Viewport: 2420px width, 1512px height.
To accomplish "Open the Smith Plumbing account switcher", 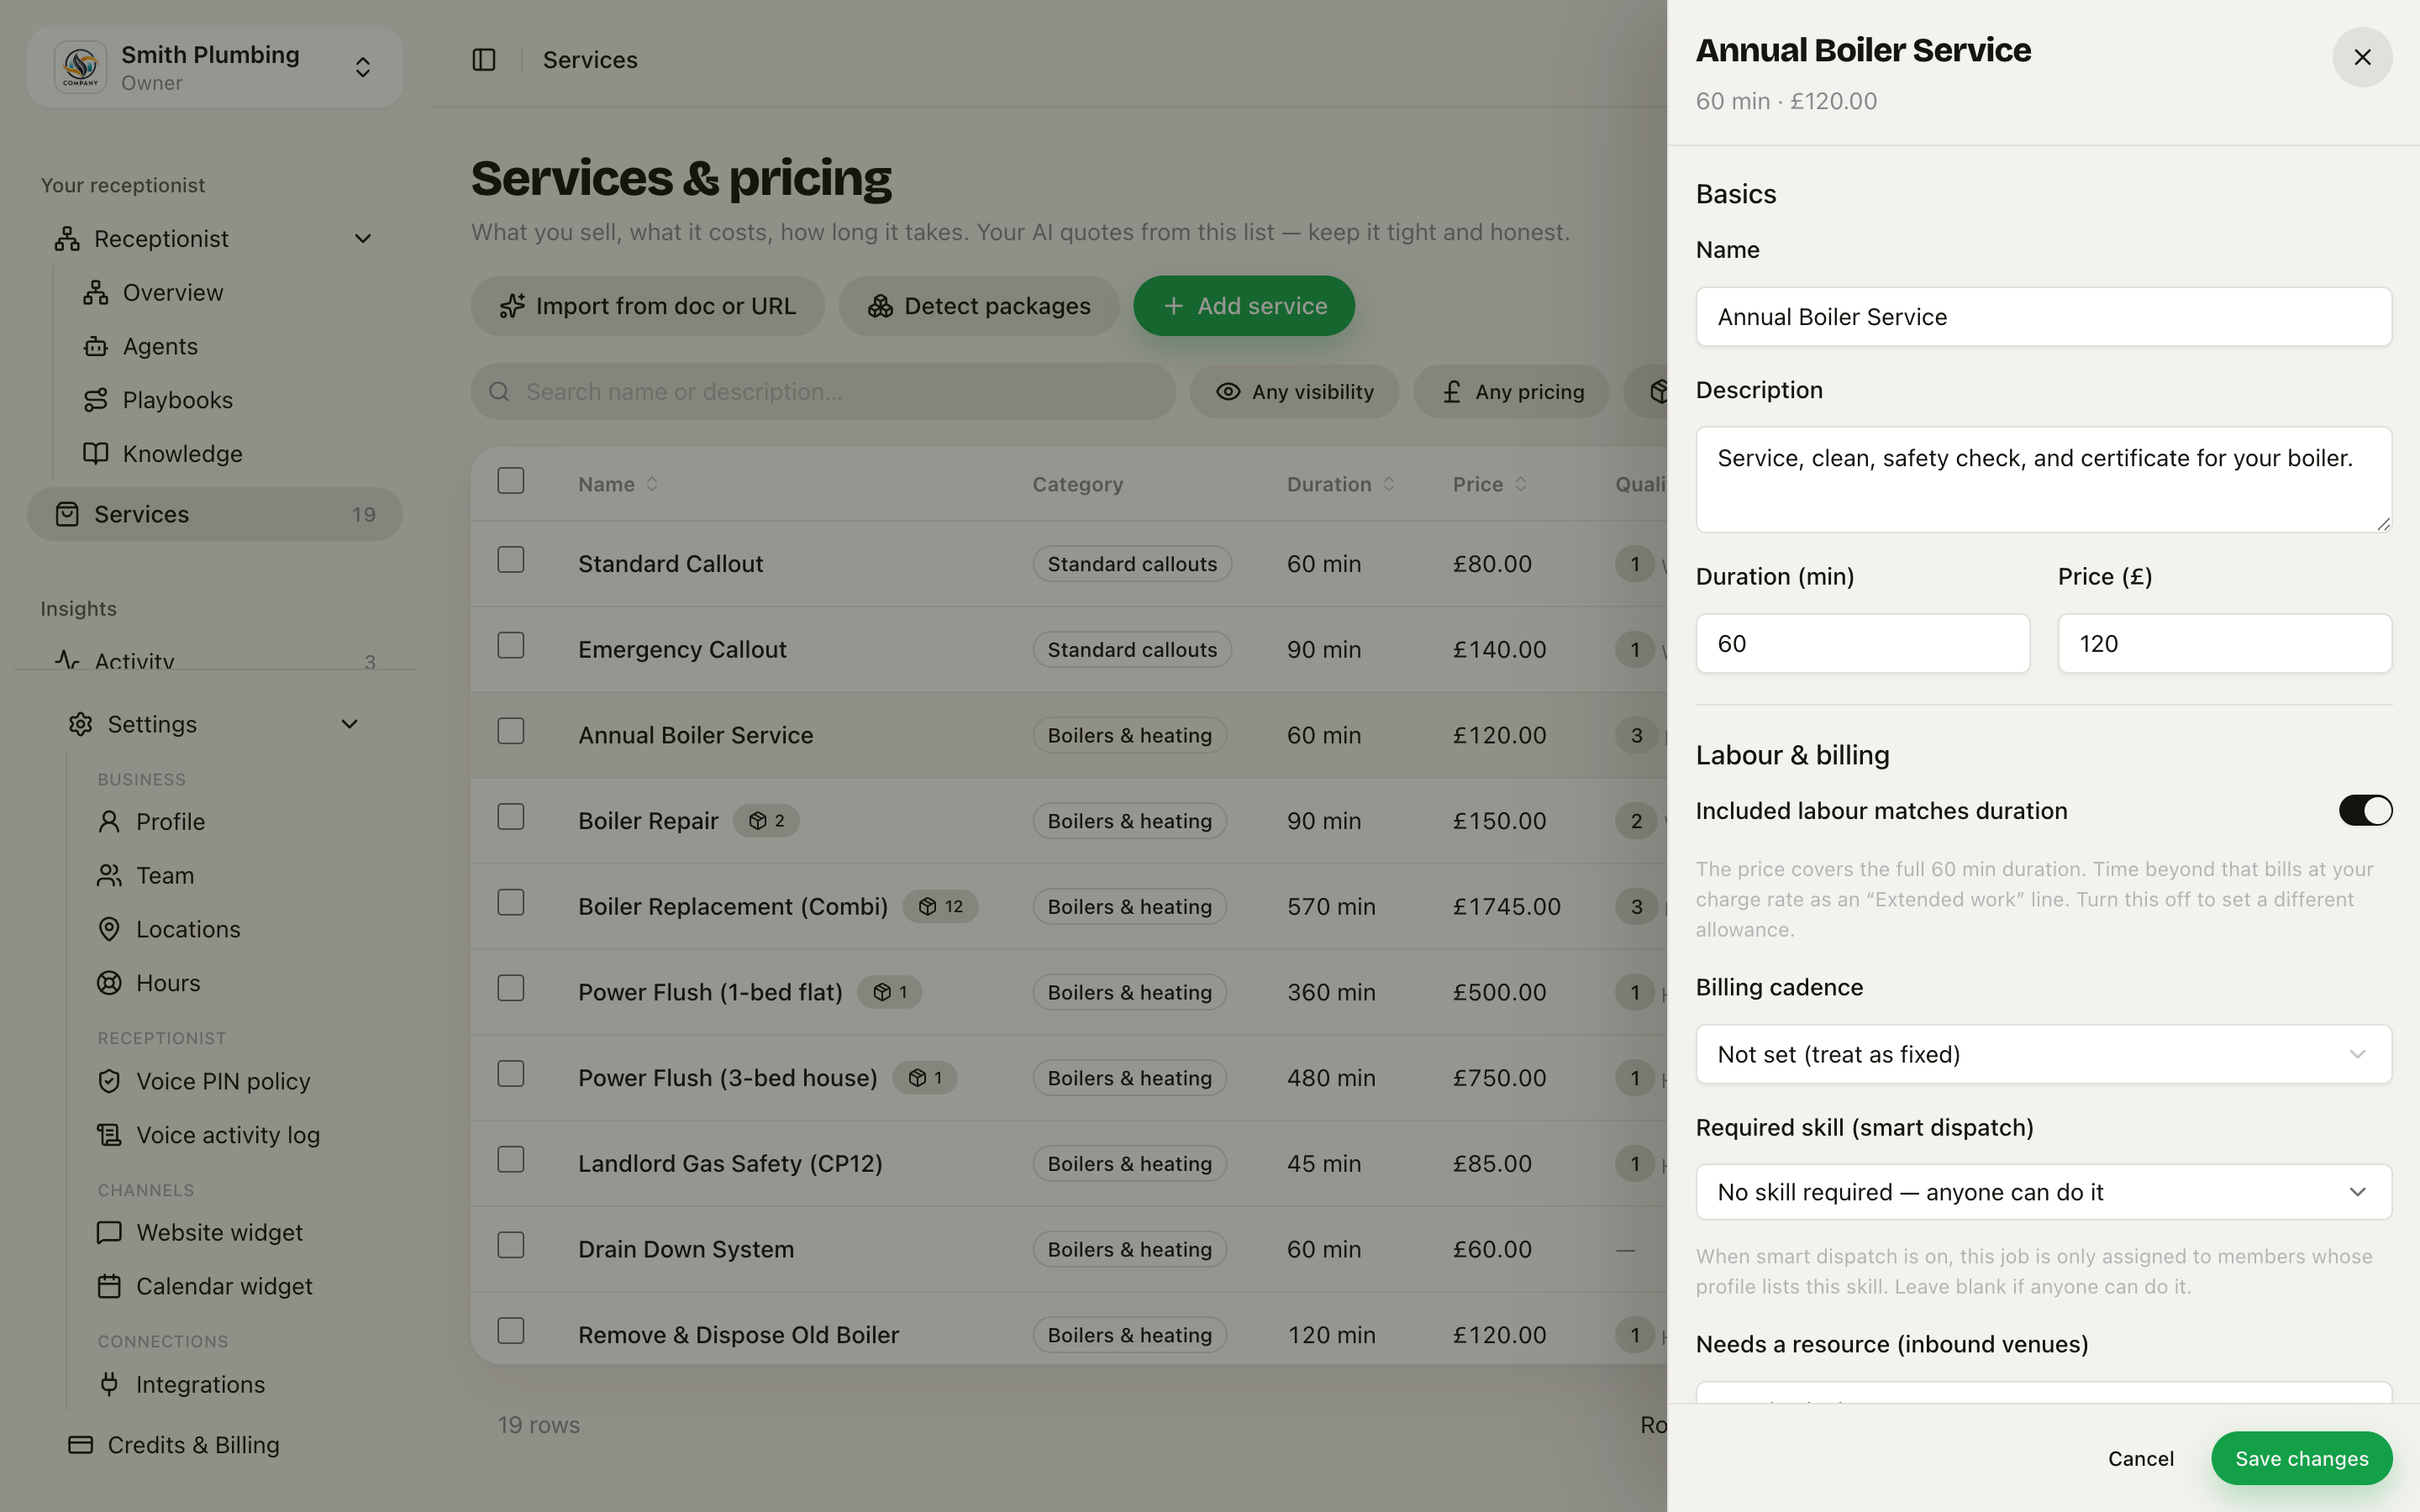I will (215, 67).
